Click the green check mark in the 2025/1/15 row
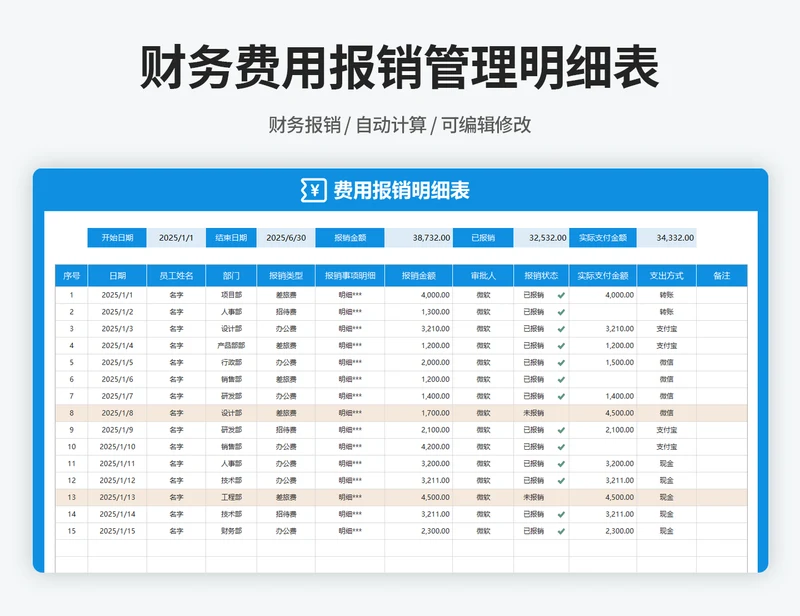Image resolution: width=800 pixels, height=616 pixels. point(561,531)
